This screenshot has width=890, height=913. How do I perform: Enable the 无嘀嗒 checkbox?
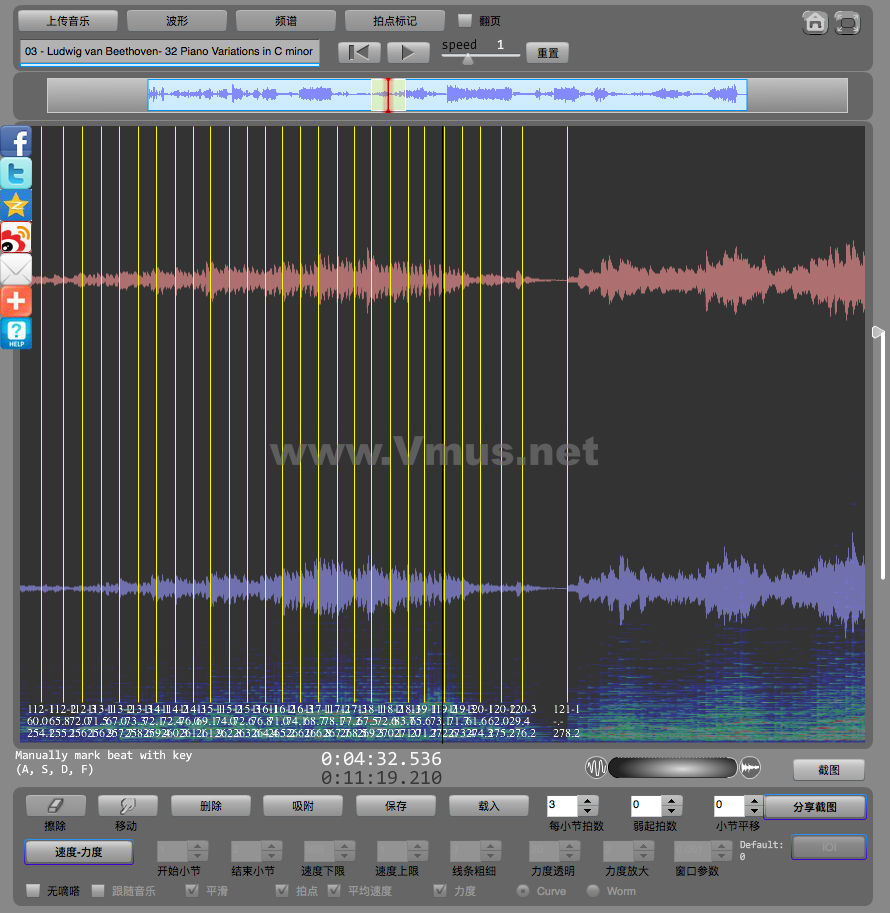coord(33,890)
